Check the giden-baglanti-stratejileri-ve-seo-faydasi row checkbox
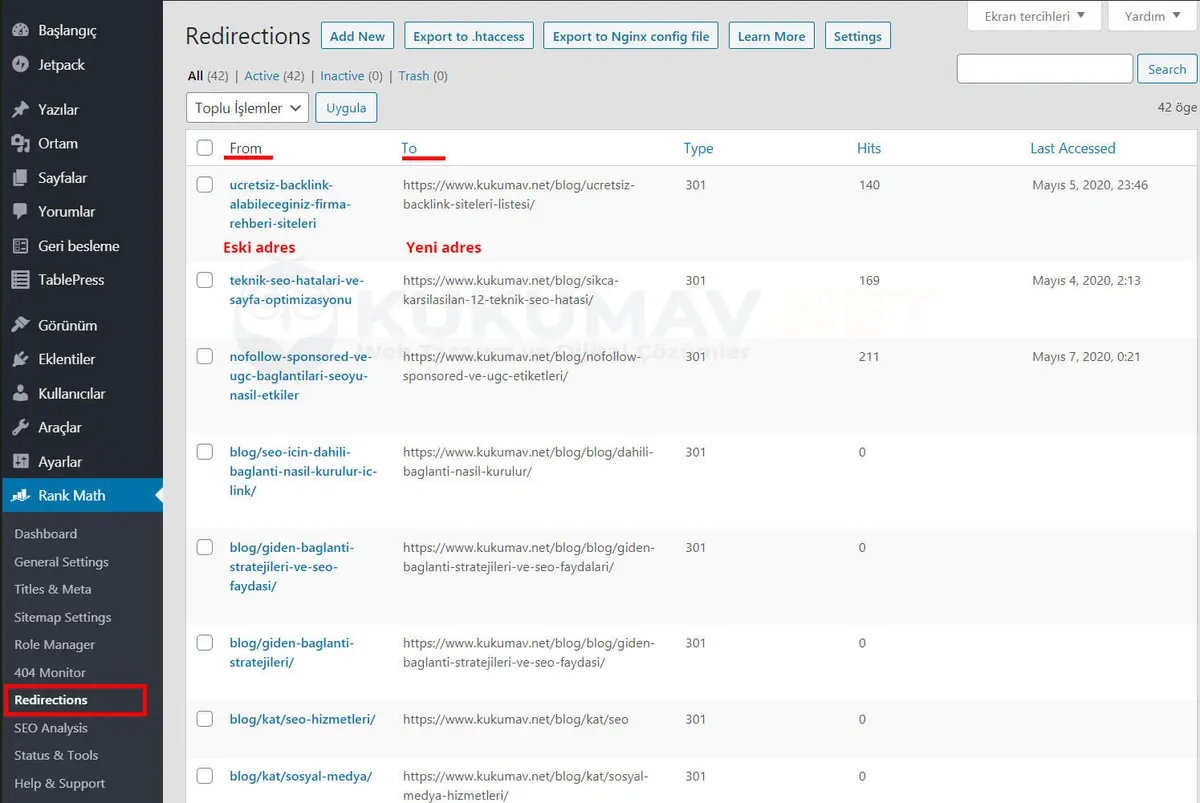Image resolution: width=1200 pixels, height=803 pixels. tap(205, 547)
